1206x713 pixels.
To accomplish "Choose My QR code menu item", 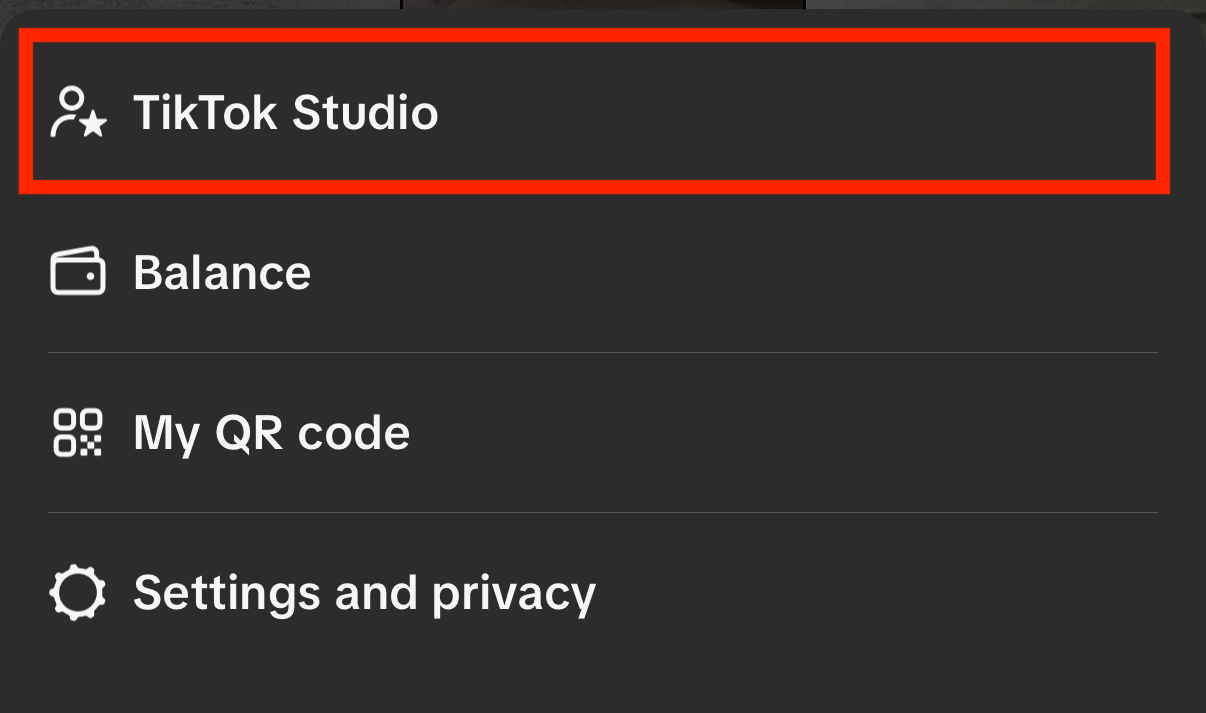I will click(x=272, y=433).
